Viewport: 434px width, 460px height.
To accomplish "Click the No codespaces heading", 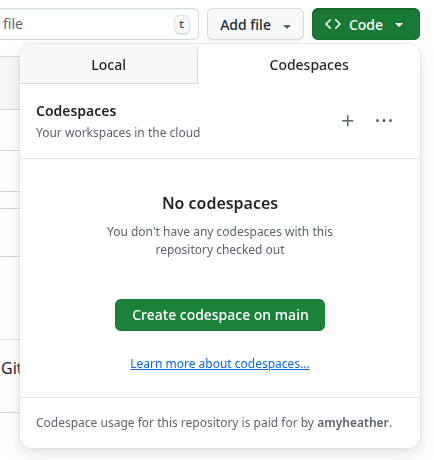I will pos(220,203).
